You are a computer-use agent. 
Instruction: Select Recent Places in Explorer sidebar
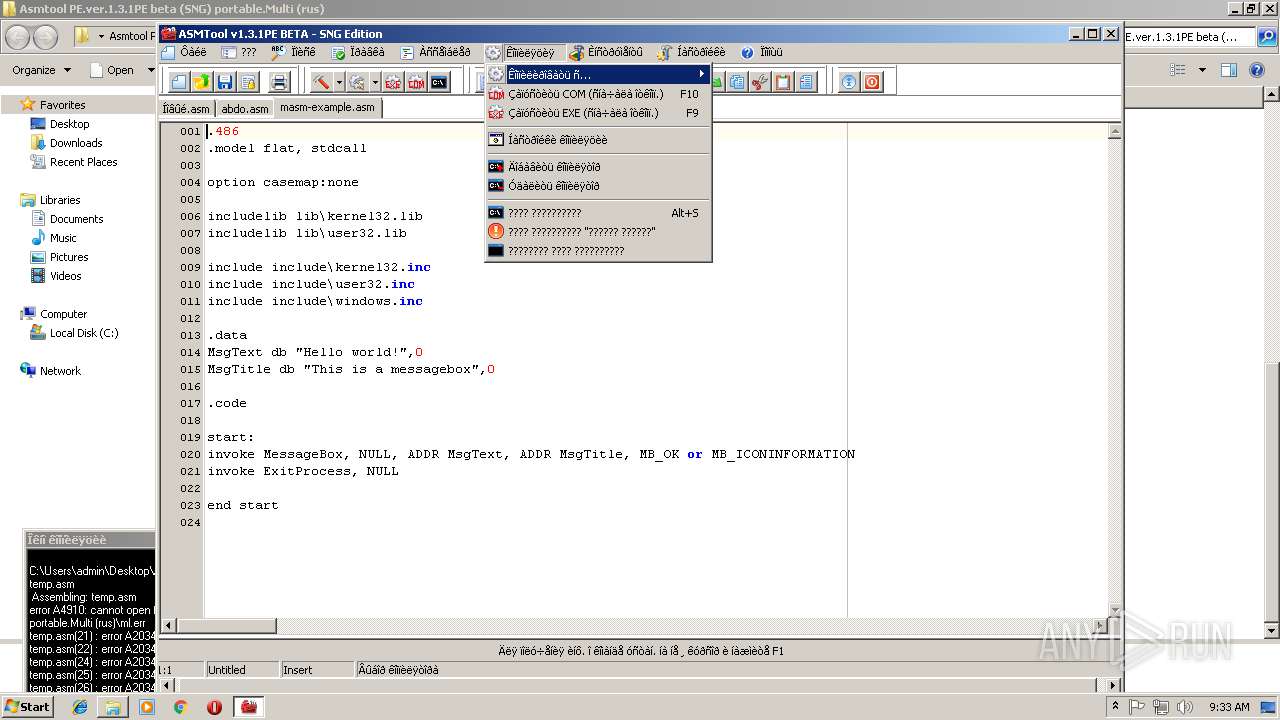[x=83, y=162]
